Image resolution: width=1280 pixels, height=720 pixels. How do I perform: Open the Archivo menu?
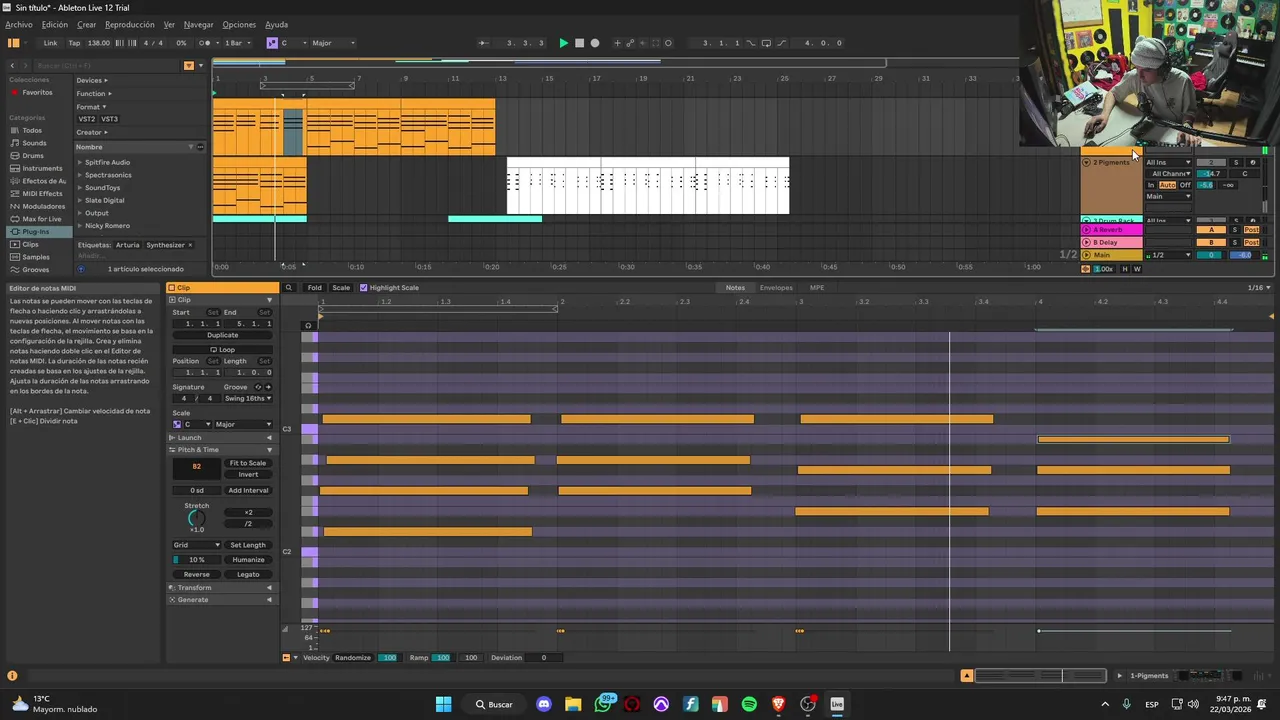pos(19,24)
